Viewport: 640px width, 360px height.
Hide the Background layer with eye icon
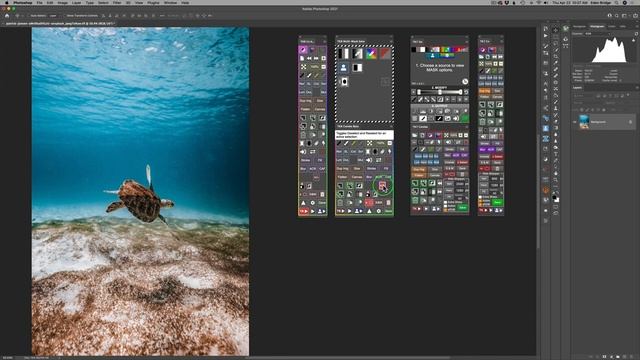575,122
